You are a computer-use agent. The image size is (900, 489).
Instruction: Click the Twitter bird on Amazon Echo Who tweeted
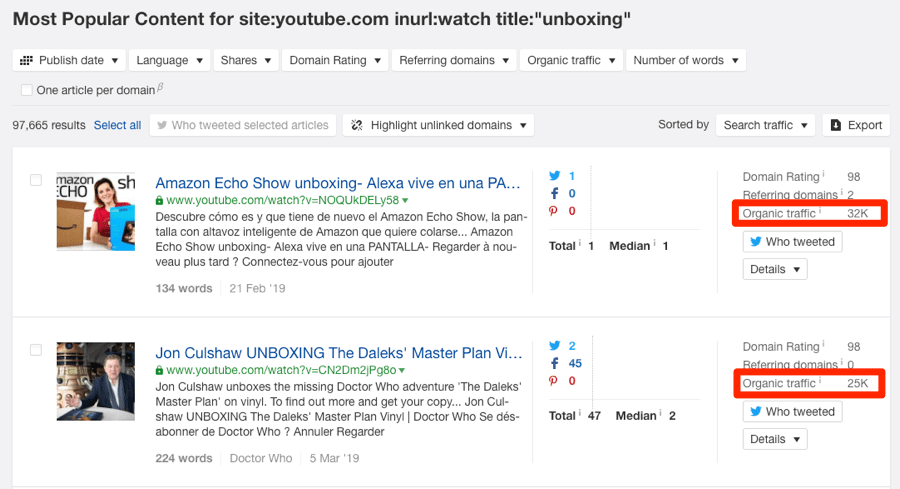pyautogui.click(x=756, y=242)
